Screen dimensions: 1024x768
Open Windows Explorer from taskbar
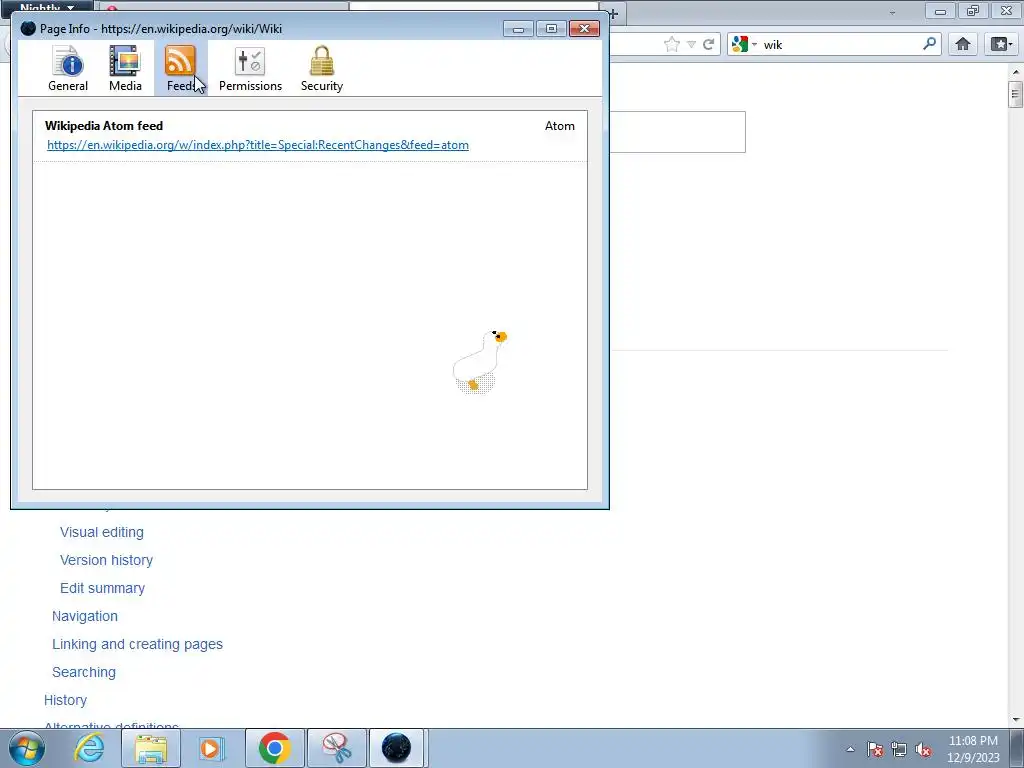(x=151, y=748)
